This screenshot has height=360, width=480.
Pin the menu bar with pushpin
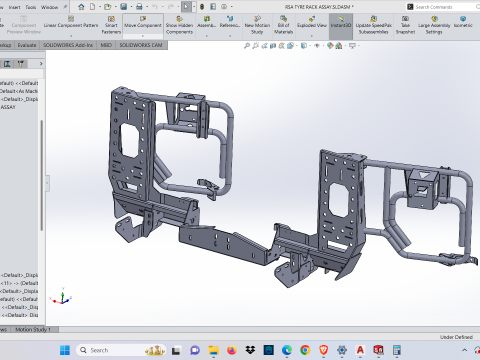[65, 7]
